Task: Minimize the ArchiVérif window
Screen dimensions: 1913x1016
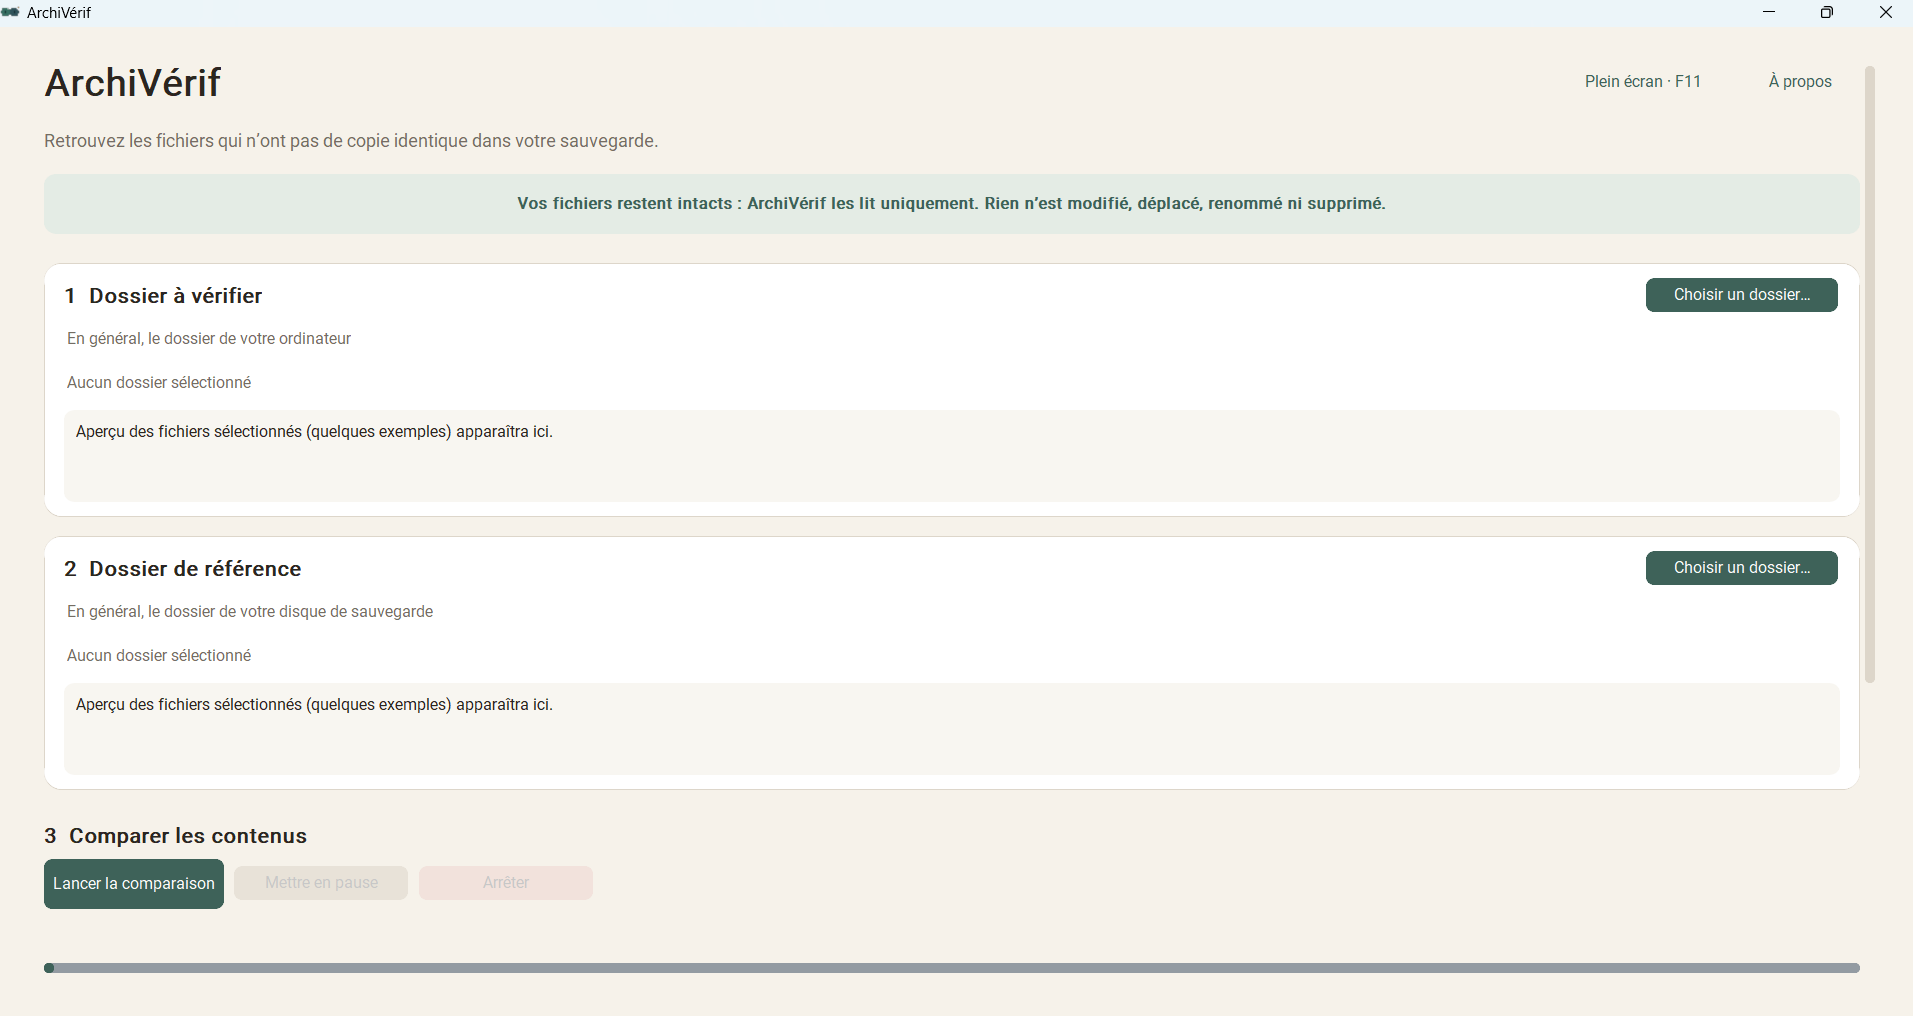Action: point(1769,13)
